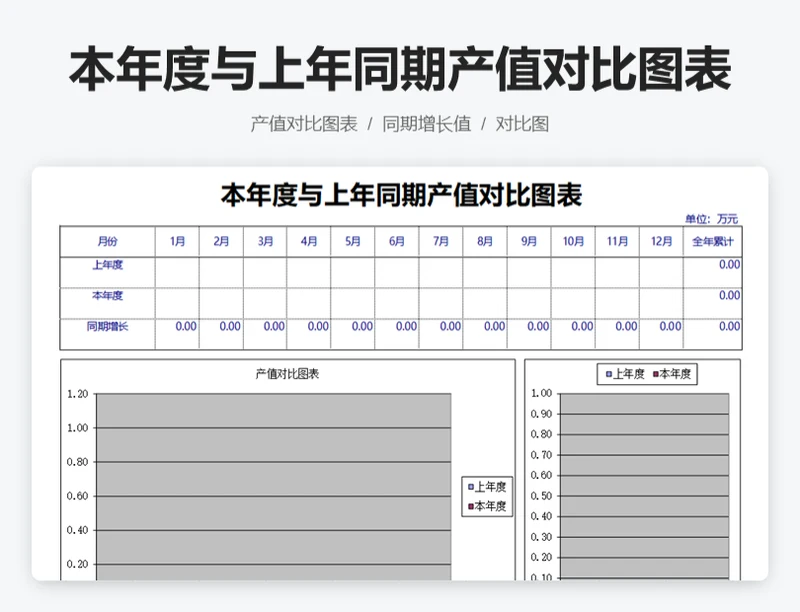Select 同期增长 value under 1月

pyautogui.click(x=177, y=334)
